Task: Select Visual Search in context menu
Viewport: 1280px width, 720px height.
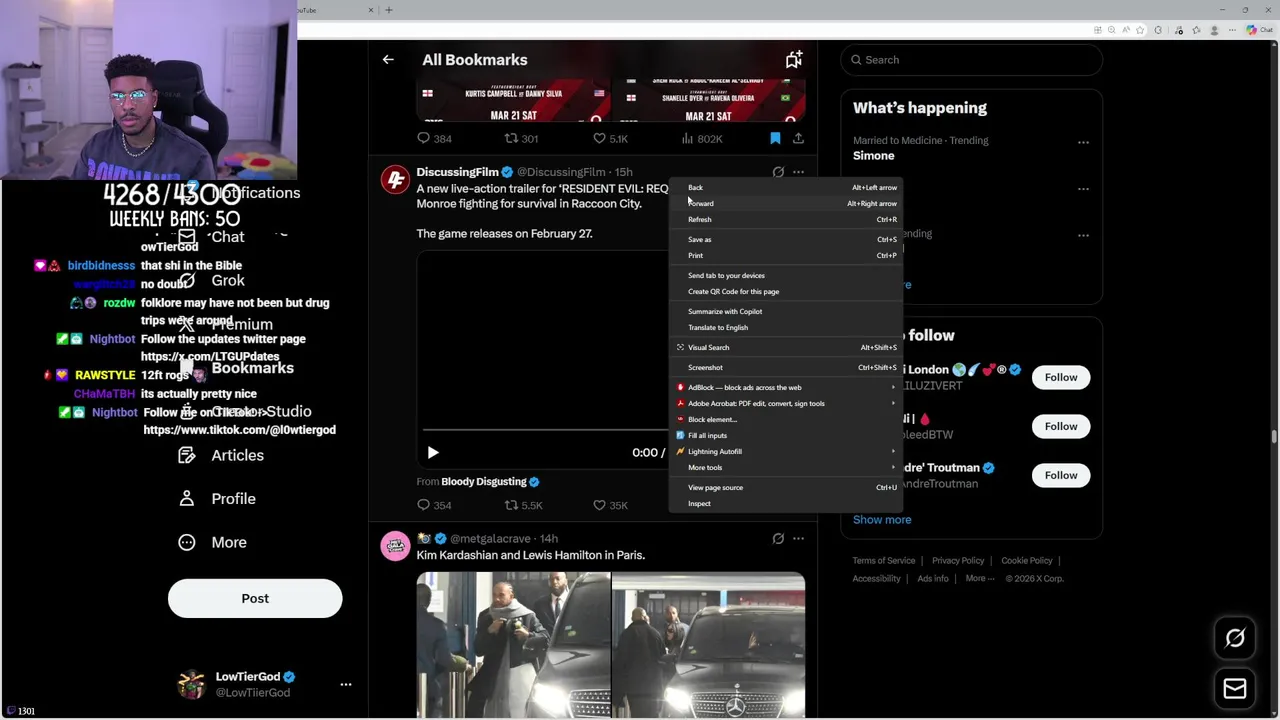Action: [785, 347]
